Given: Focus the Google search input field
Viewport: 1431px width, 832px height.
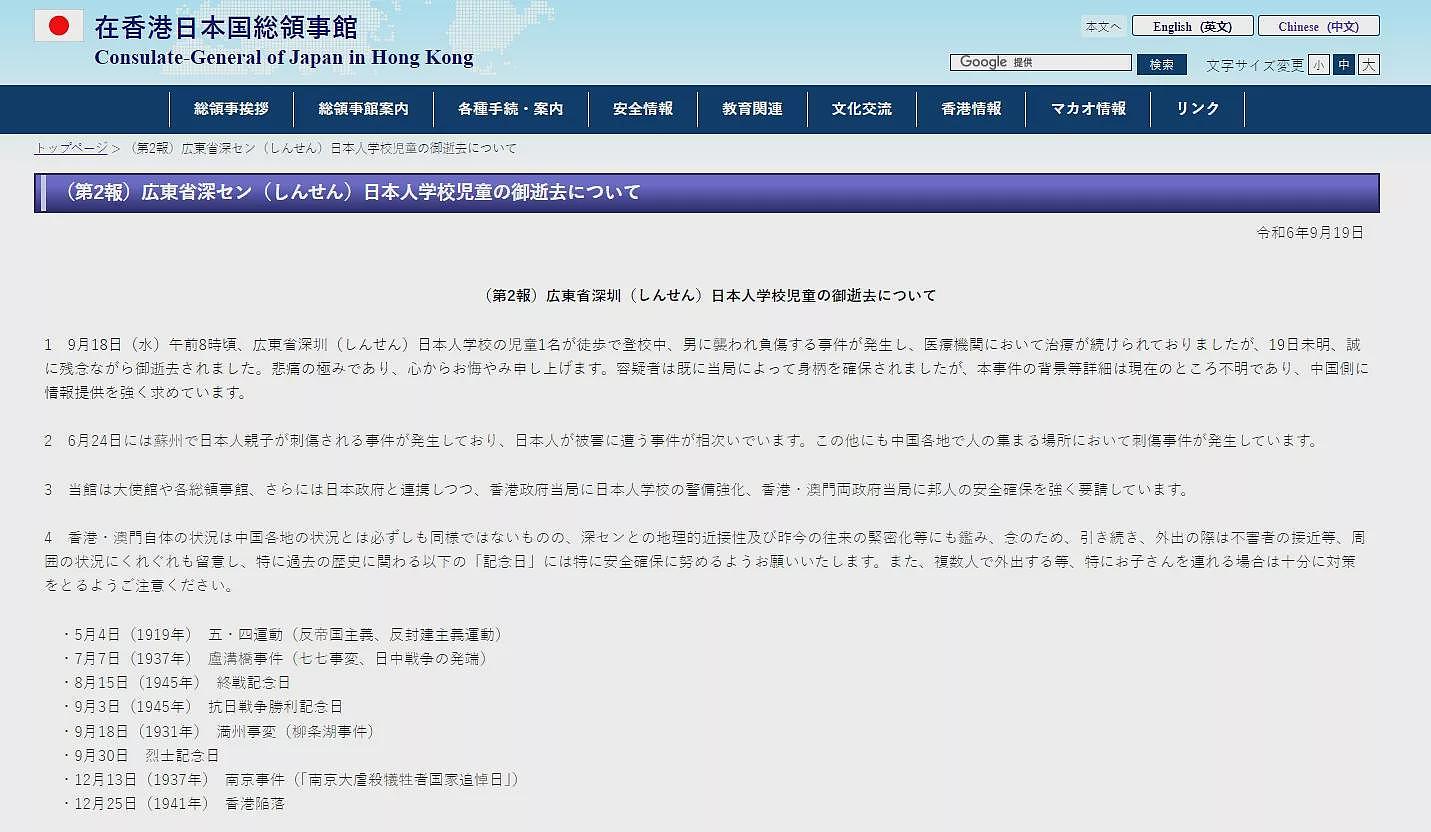Looking at the screenshot, I should tap(1040, 63).
